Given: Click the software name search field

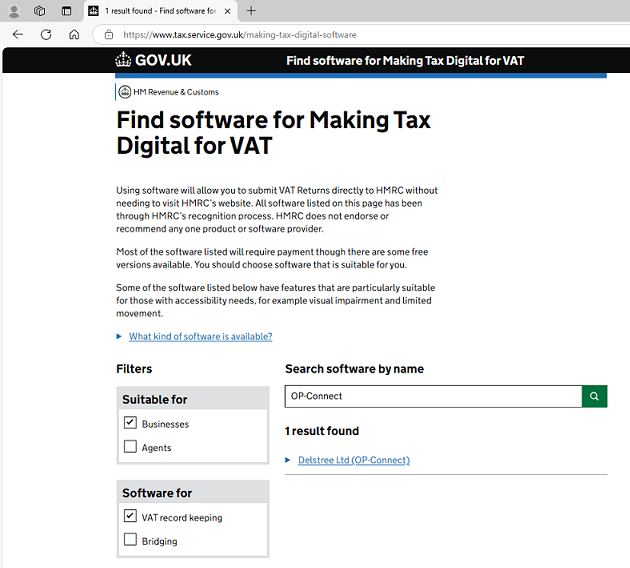Looking at the screenshot, I should click(x=432, y=396).
